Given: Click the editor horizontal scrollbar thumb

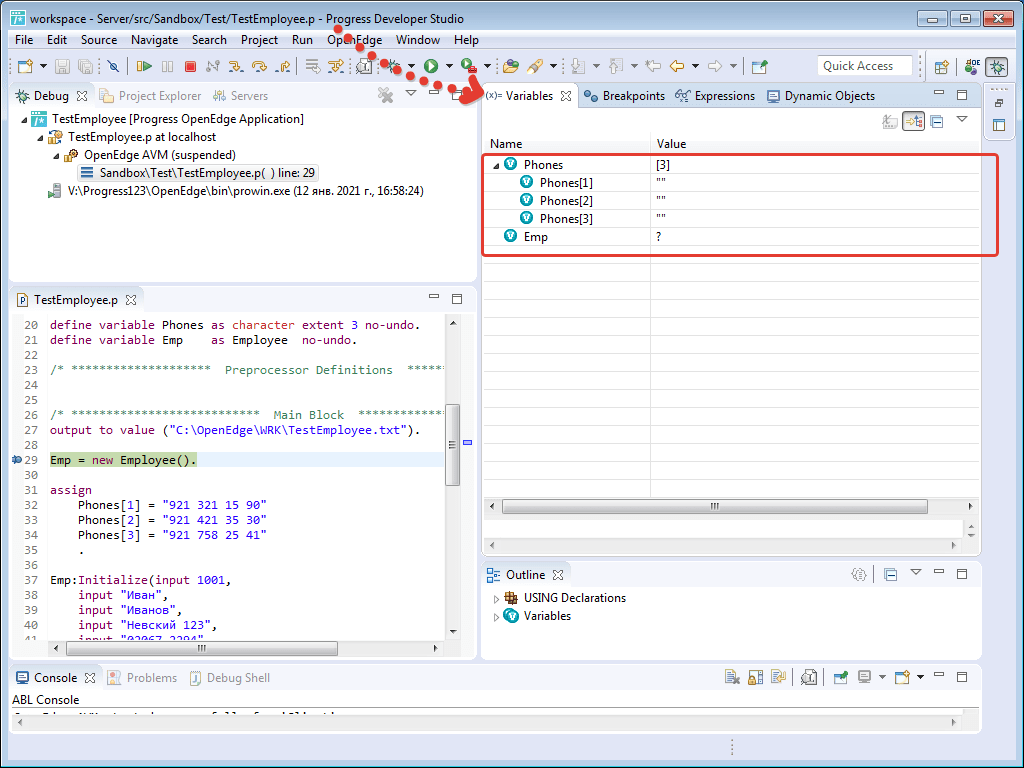Looking at the screenshot, I should pos(202,648).
